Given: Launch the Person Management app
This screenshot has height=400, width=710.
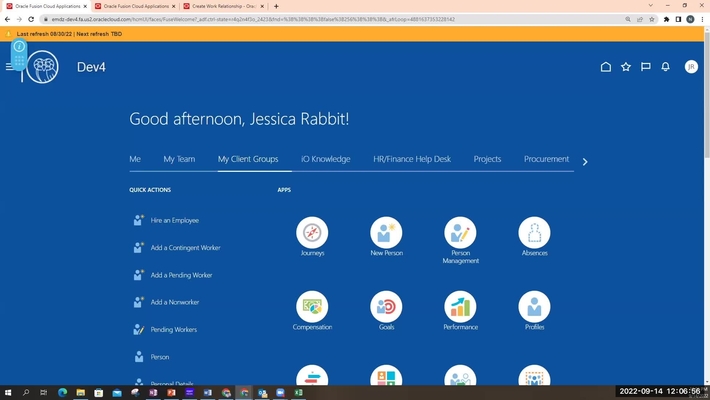Looking at the screenshot, I should point(460,233).
